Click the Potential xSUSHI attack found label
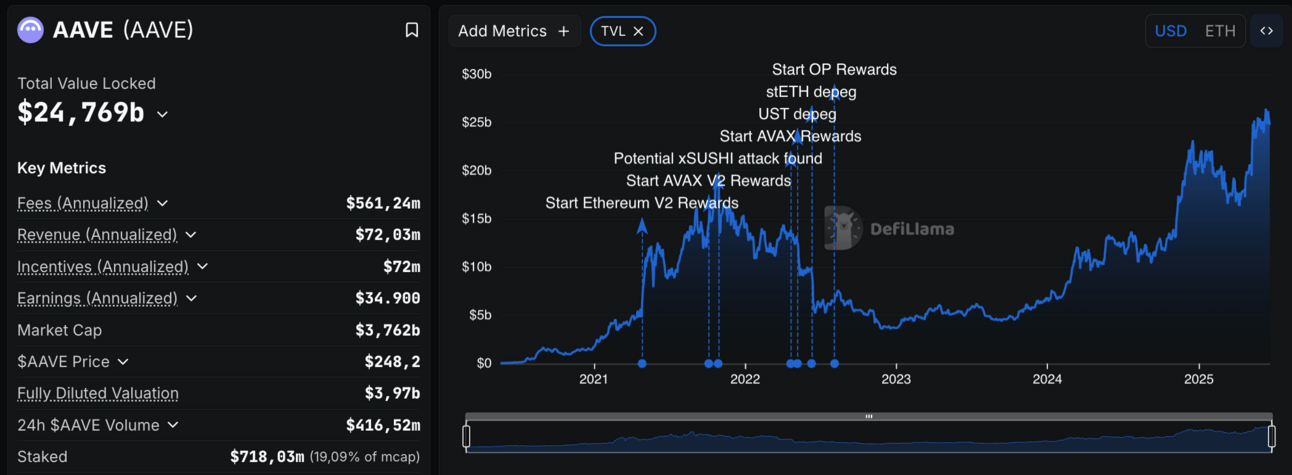The height and width of the screenshot is (475, 1292). [718, 158]
